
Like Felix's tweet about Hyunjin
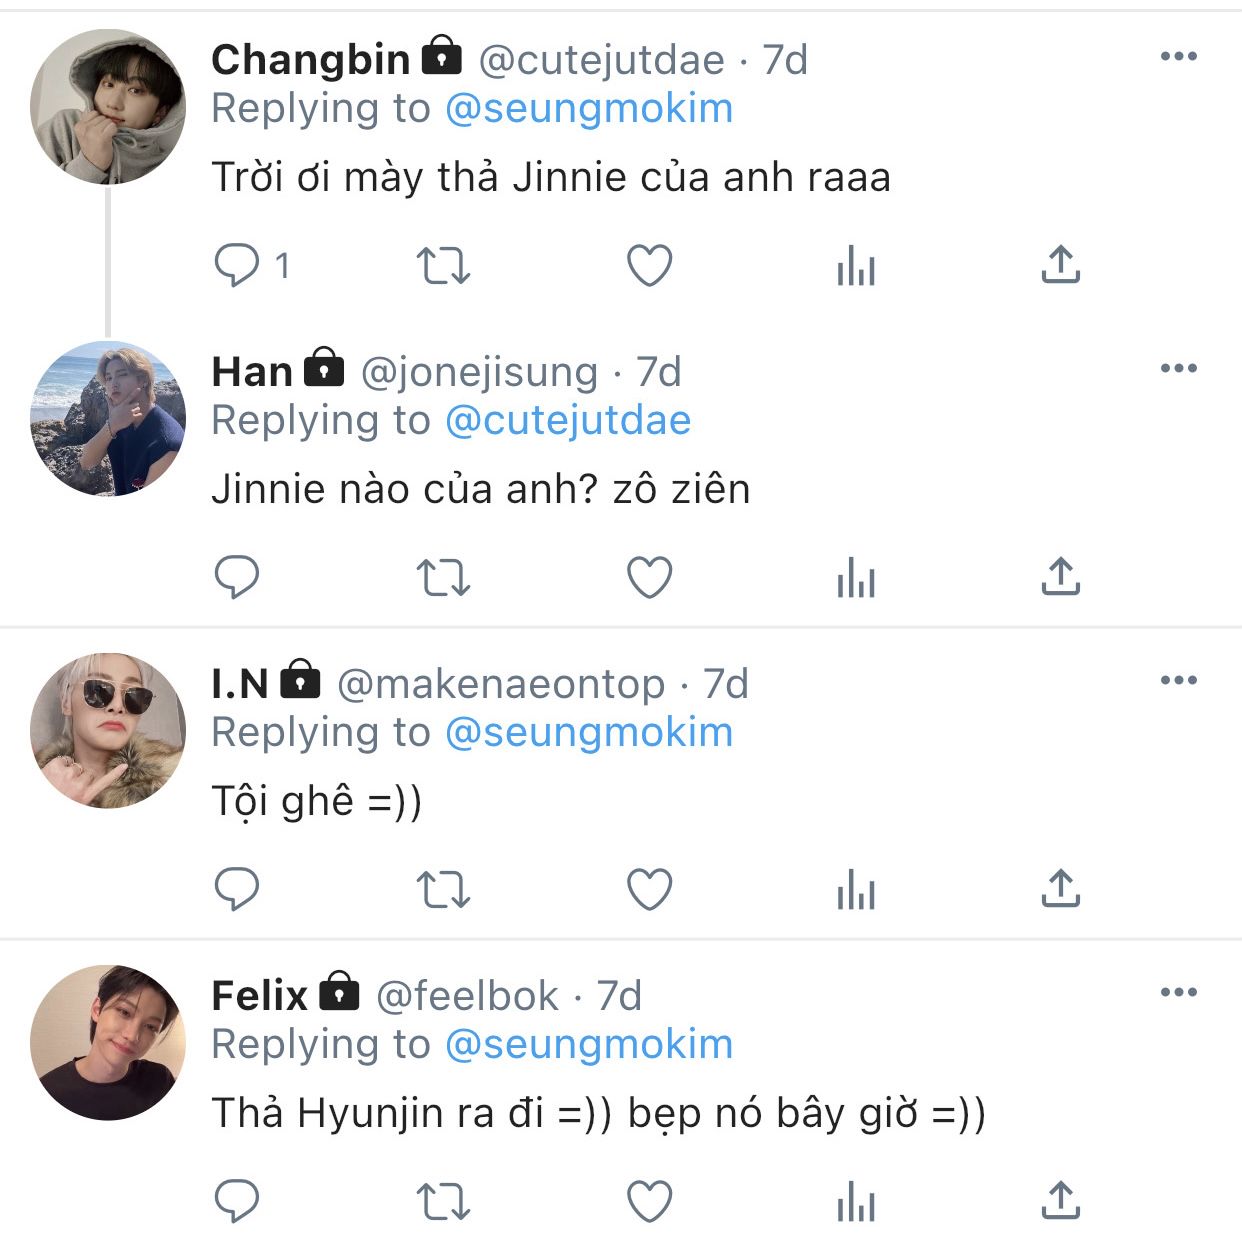[649, 1202]
